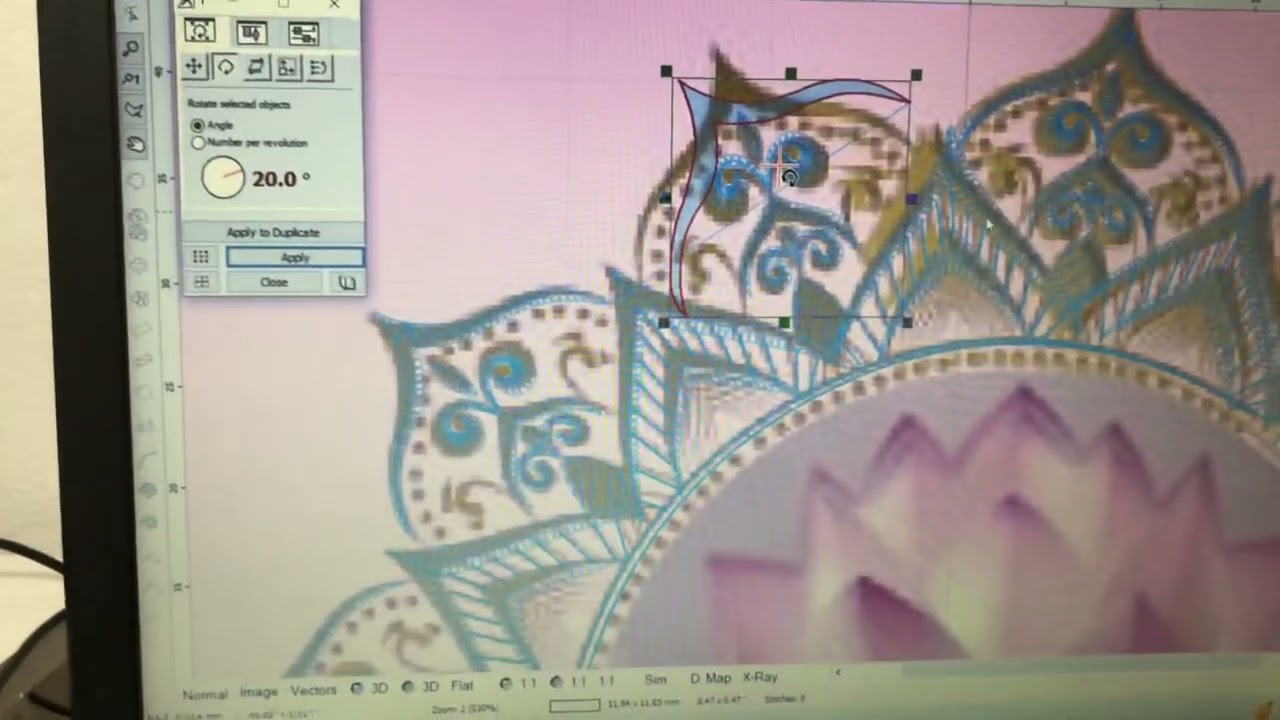
Task: Click the rotation angle dial
Action: (222, 178)
